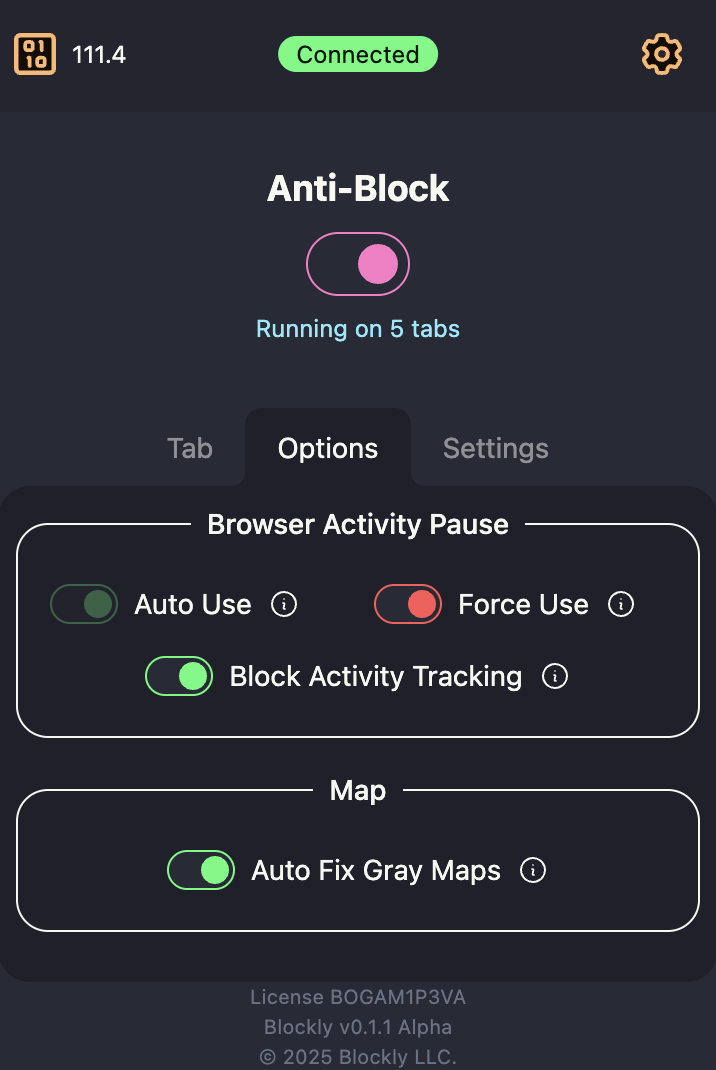Click the 111.4 version number

coord(99,54)
